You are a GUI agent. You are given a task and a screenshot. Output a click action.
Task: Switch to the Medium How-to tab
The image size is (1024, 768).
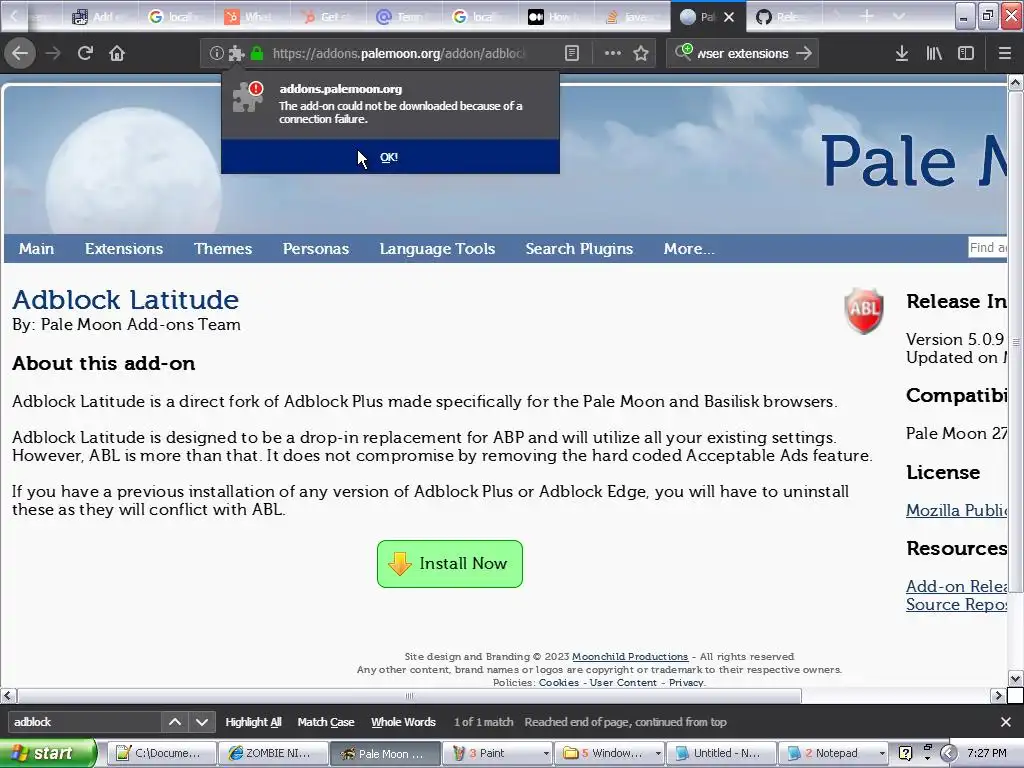click(x=556, y=17)
